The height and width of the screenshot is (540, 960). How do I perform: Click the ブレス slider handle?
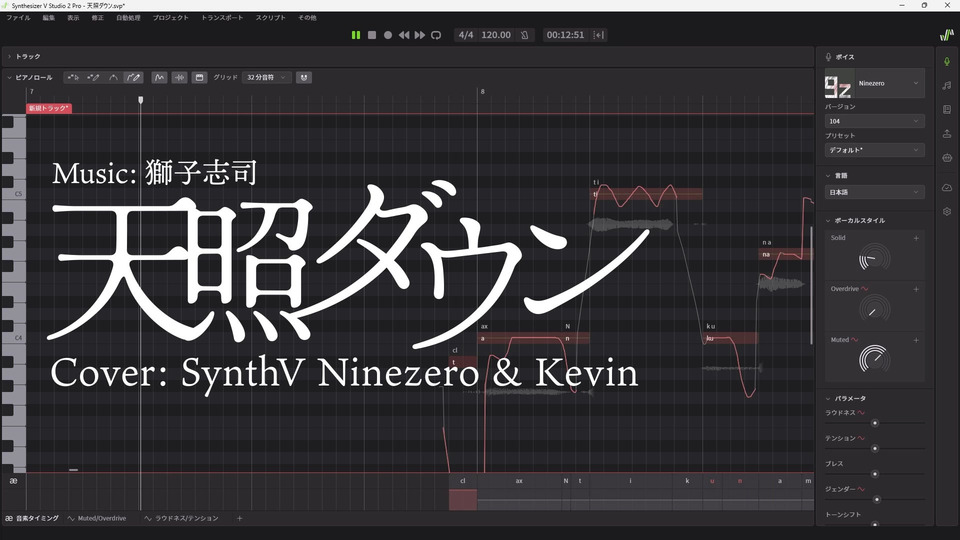[x=875, y=474]
